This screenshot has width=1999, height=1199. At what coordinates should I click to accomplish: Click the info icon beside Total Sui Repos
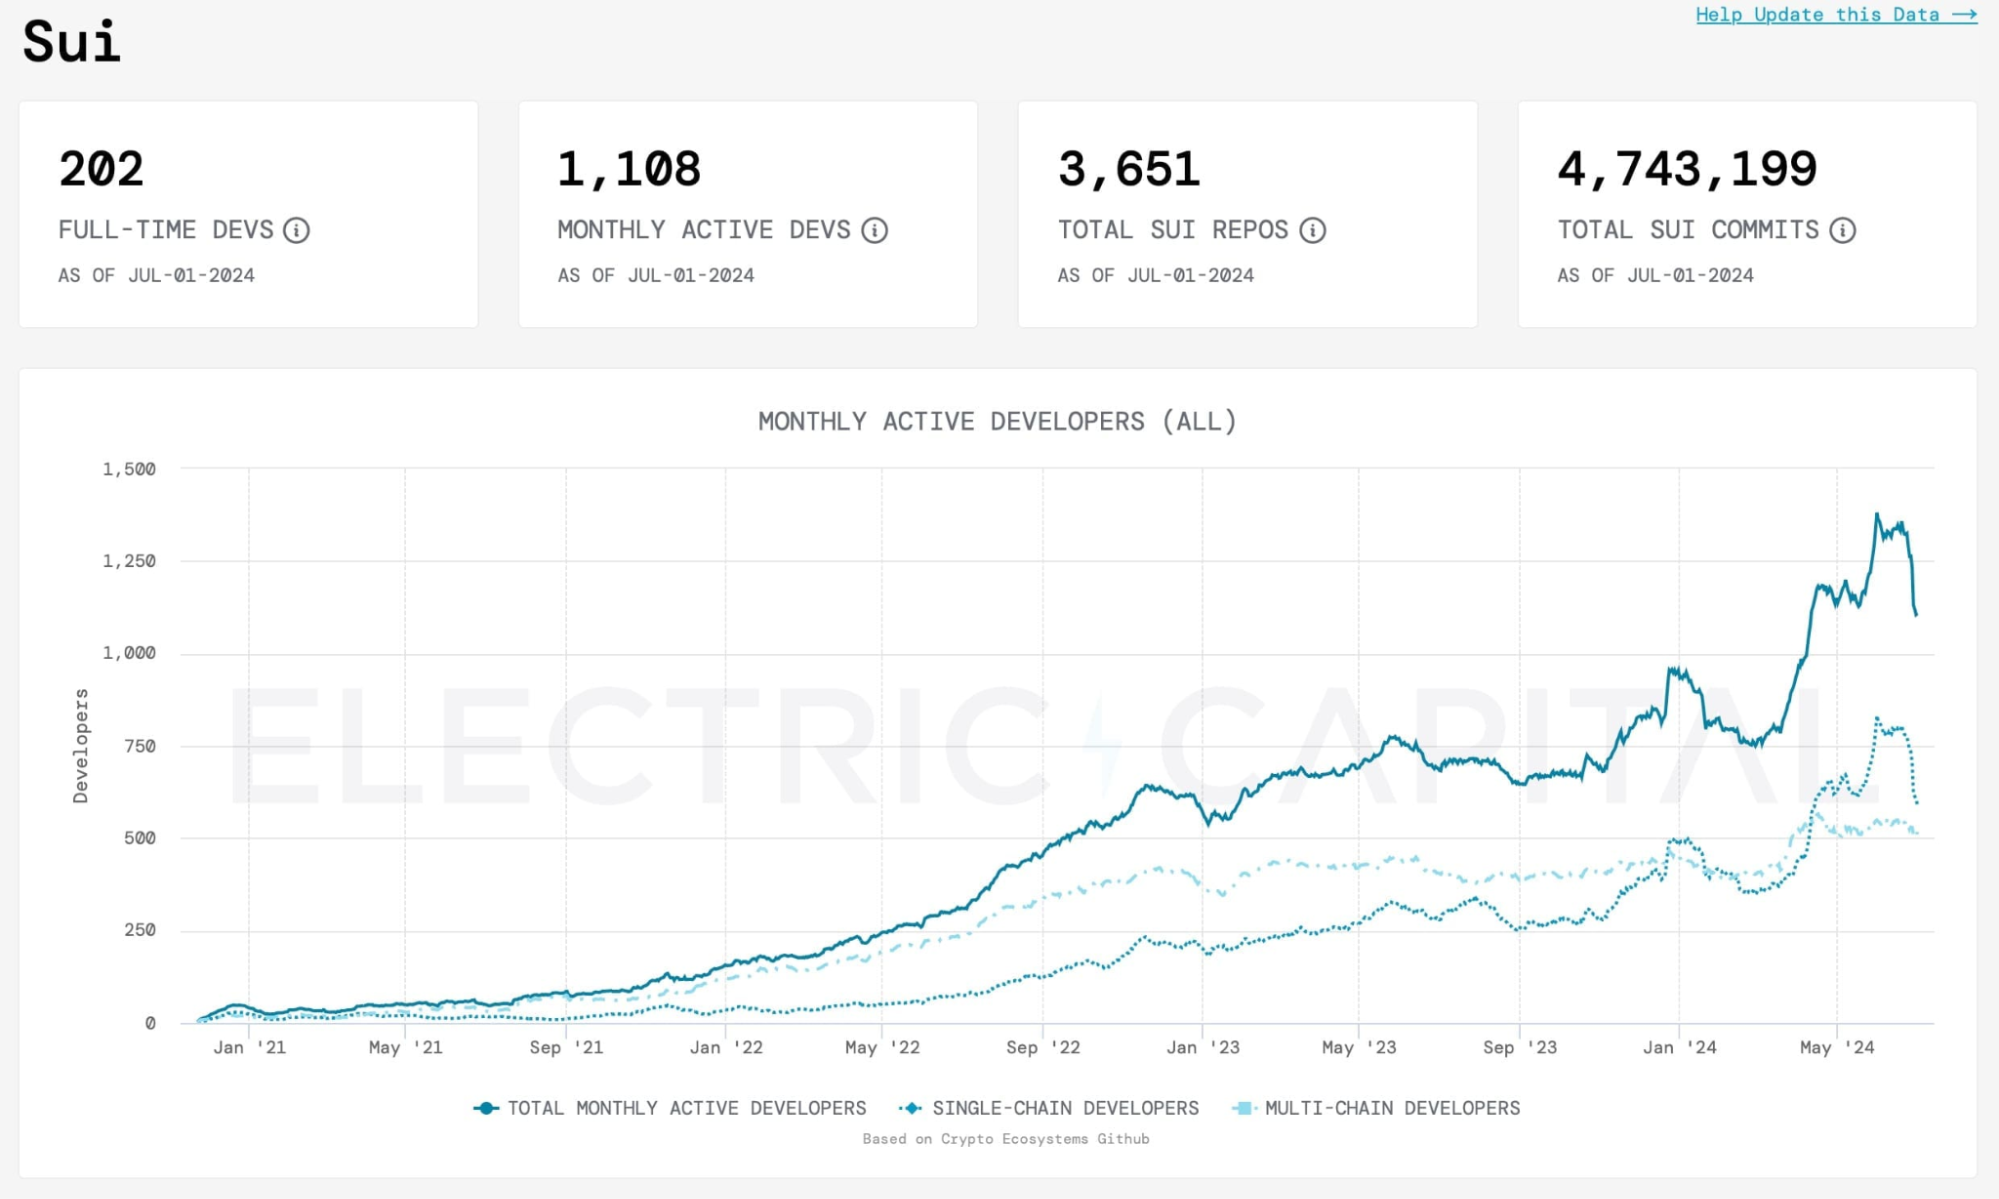click(x=1313, y=230)
